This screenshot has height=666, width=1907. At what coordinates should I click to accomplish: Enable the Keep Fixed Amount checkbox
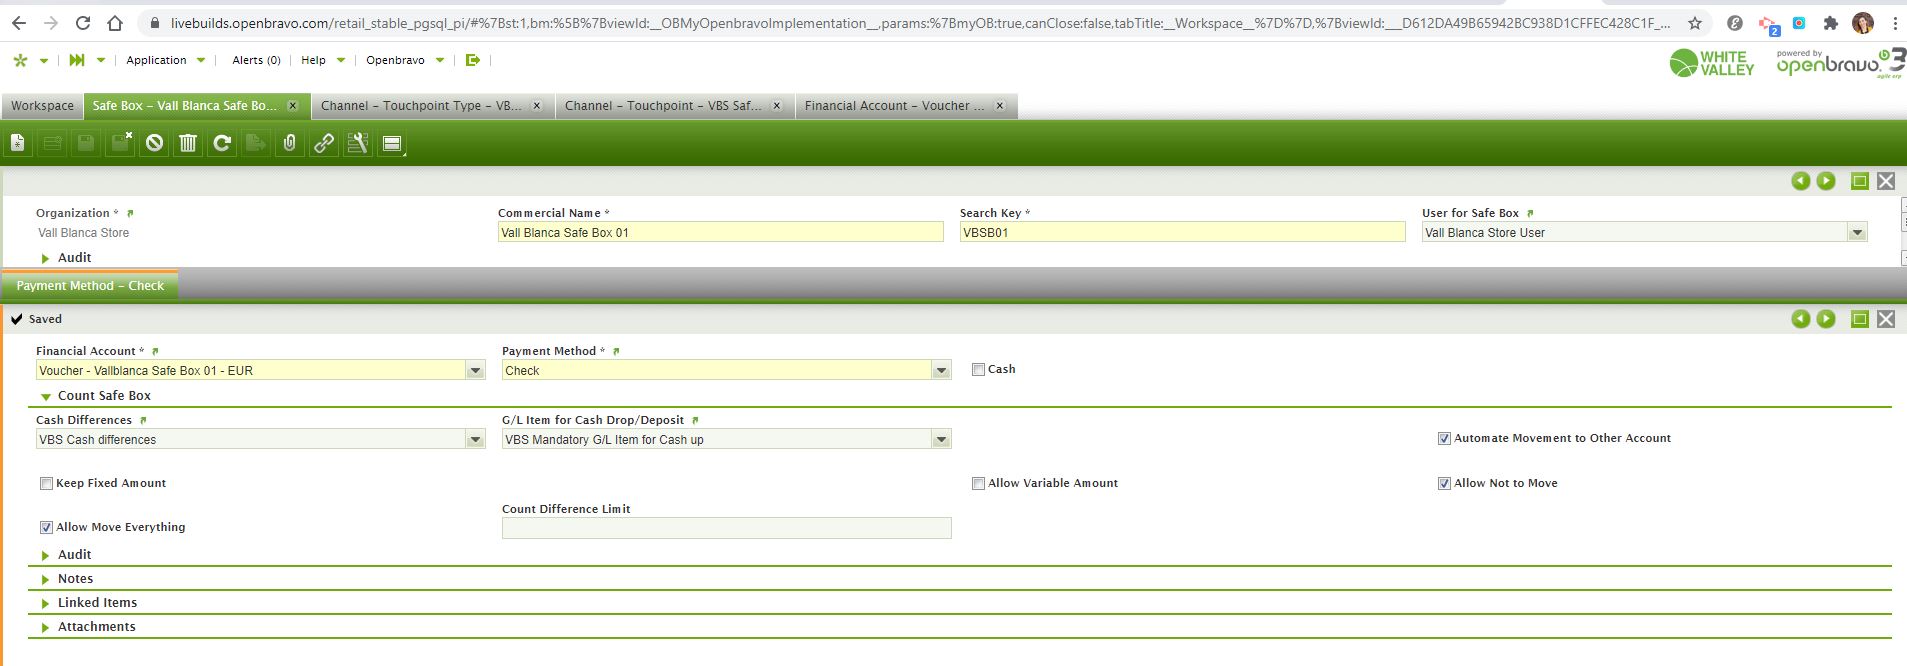[46, 483]
